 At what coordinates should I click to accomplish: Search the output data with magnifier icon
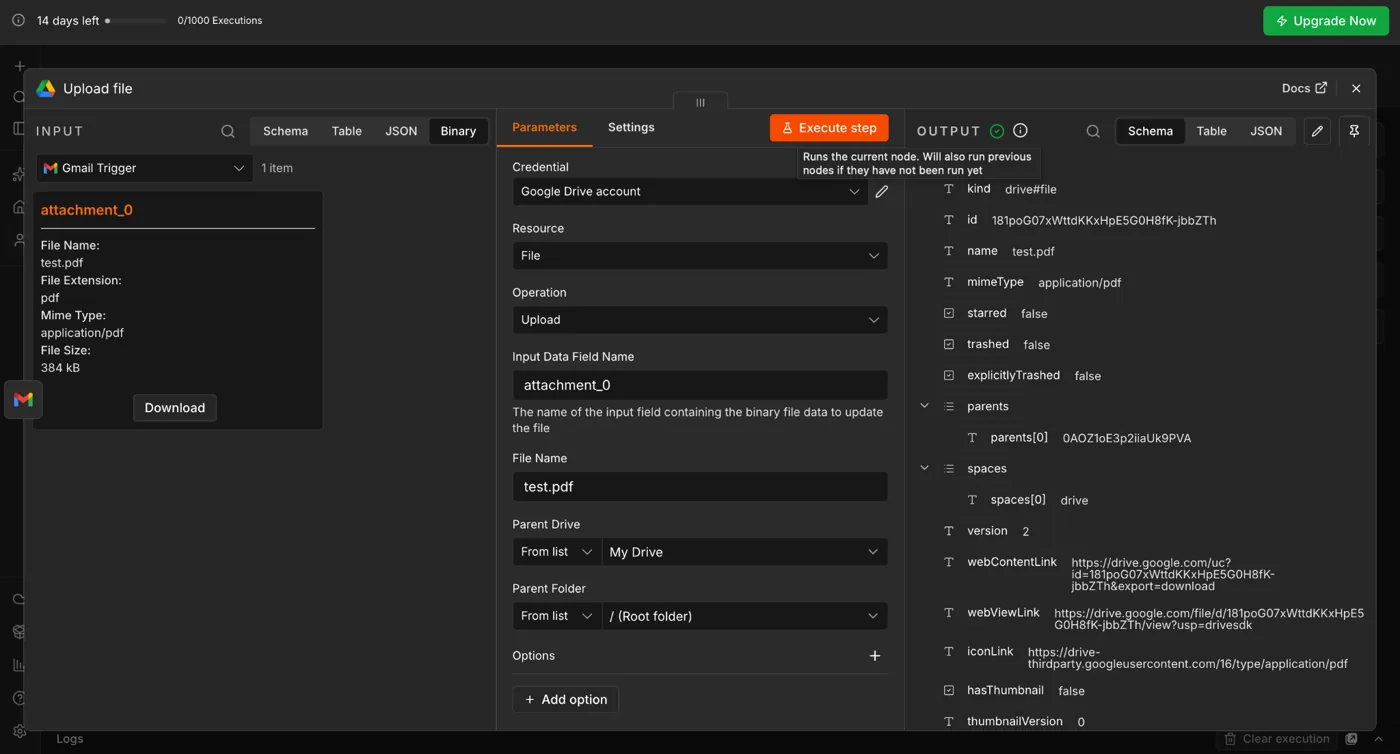(x=1093, y=131)
